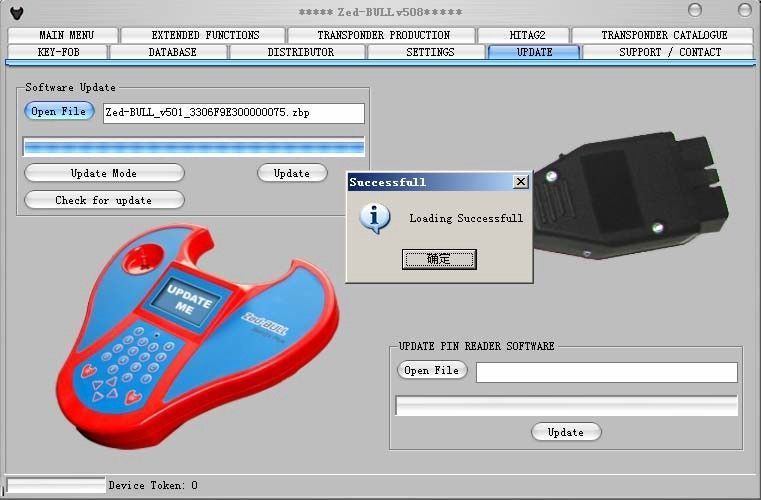
Task: Open TRANSPONDER CATALOGUE tab
Action: [663, 35]
